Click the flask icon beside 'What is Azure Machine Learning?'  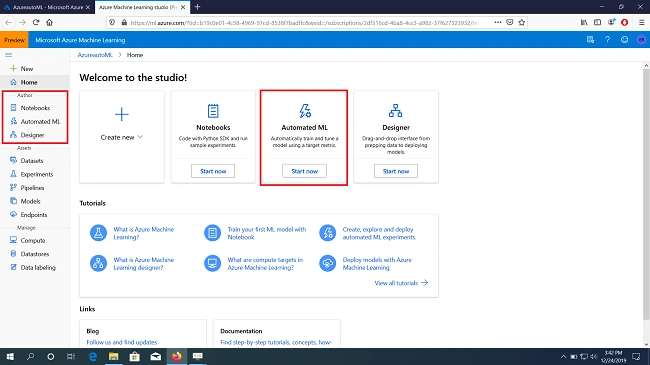(98, 233)
